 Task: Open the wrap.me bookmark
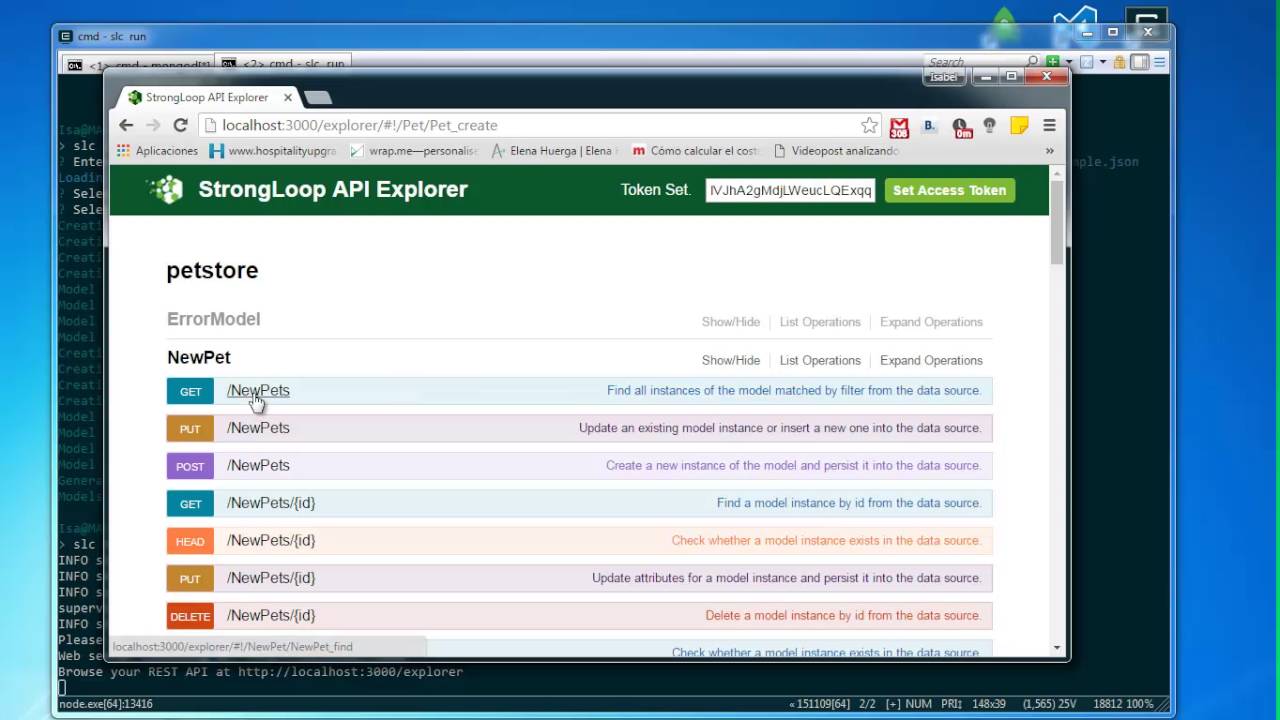pos(414,151)
